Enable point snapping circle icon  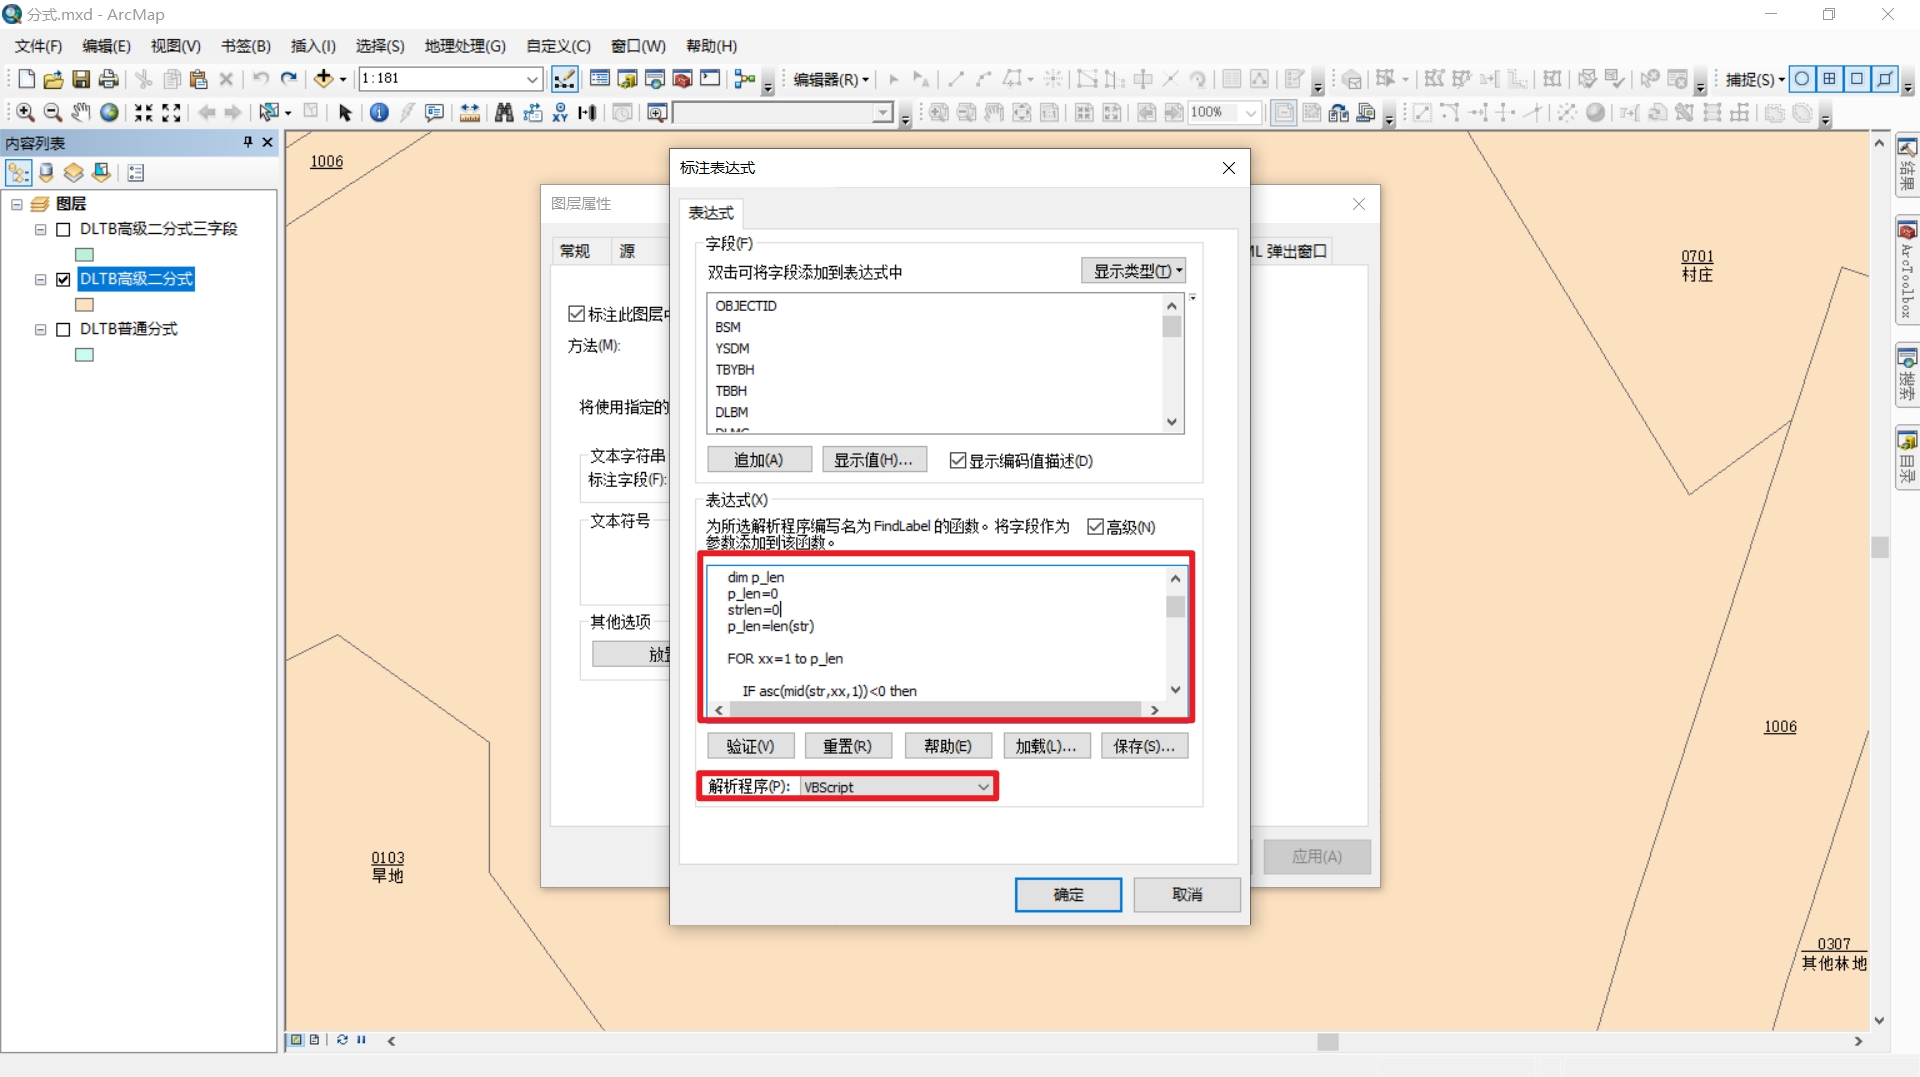pyautogui.click(x=1802, y=79)
